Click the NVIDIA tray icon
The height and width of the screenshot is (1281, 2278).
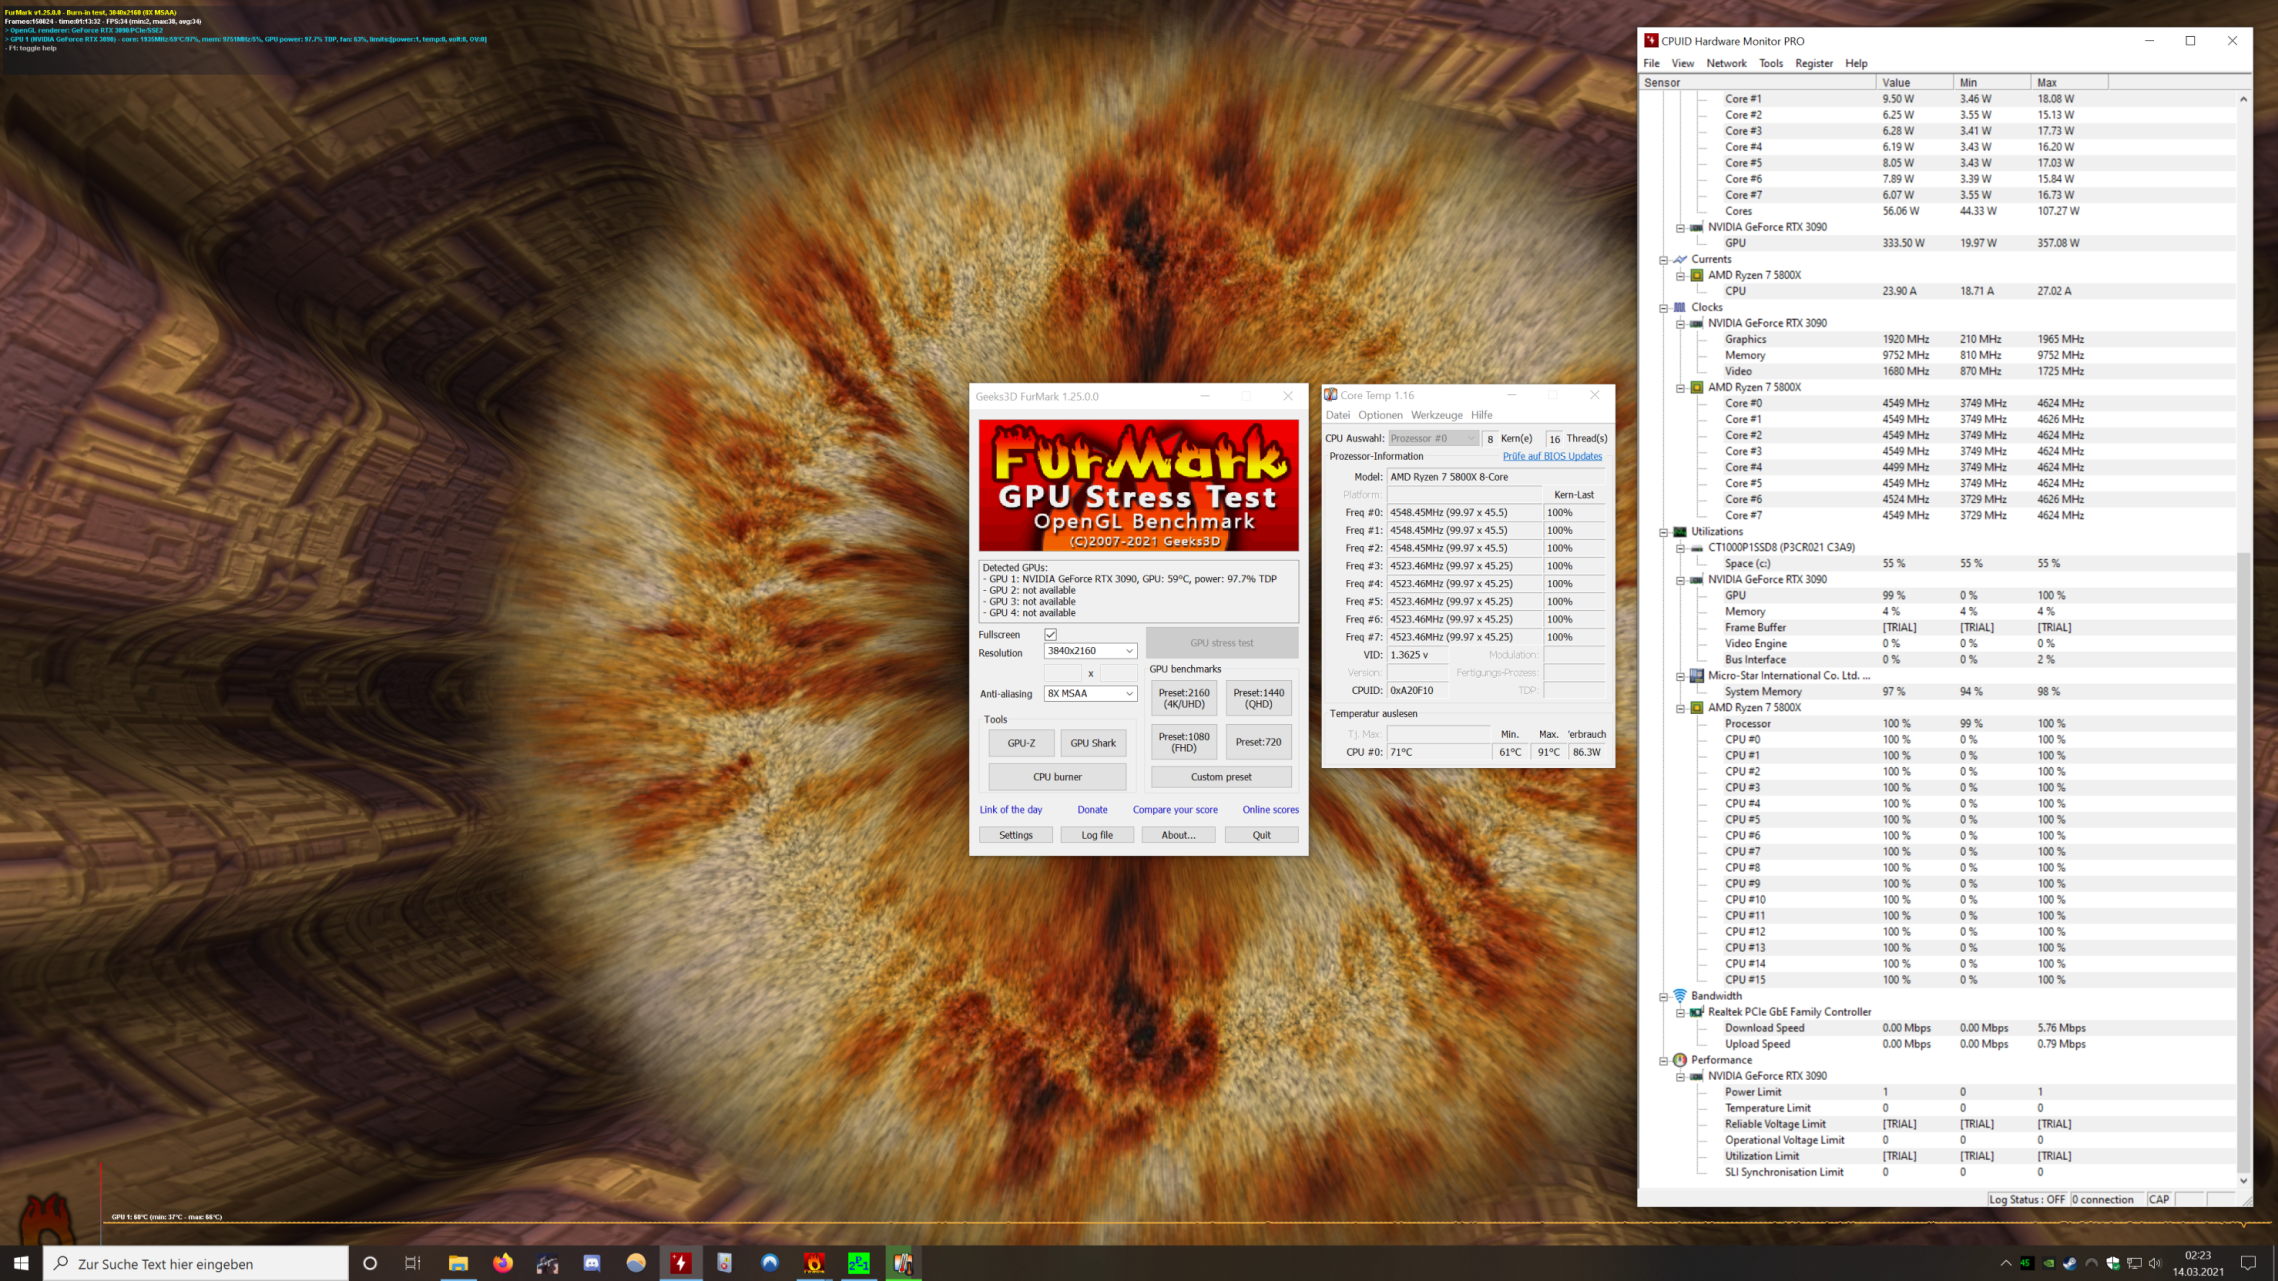pyautogui.click(x=2049, y=1263)
